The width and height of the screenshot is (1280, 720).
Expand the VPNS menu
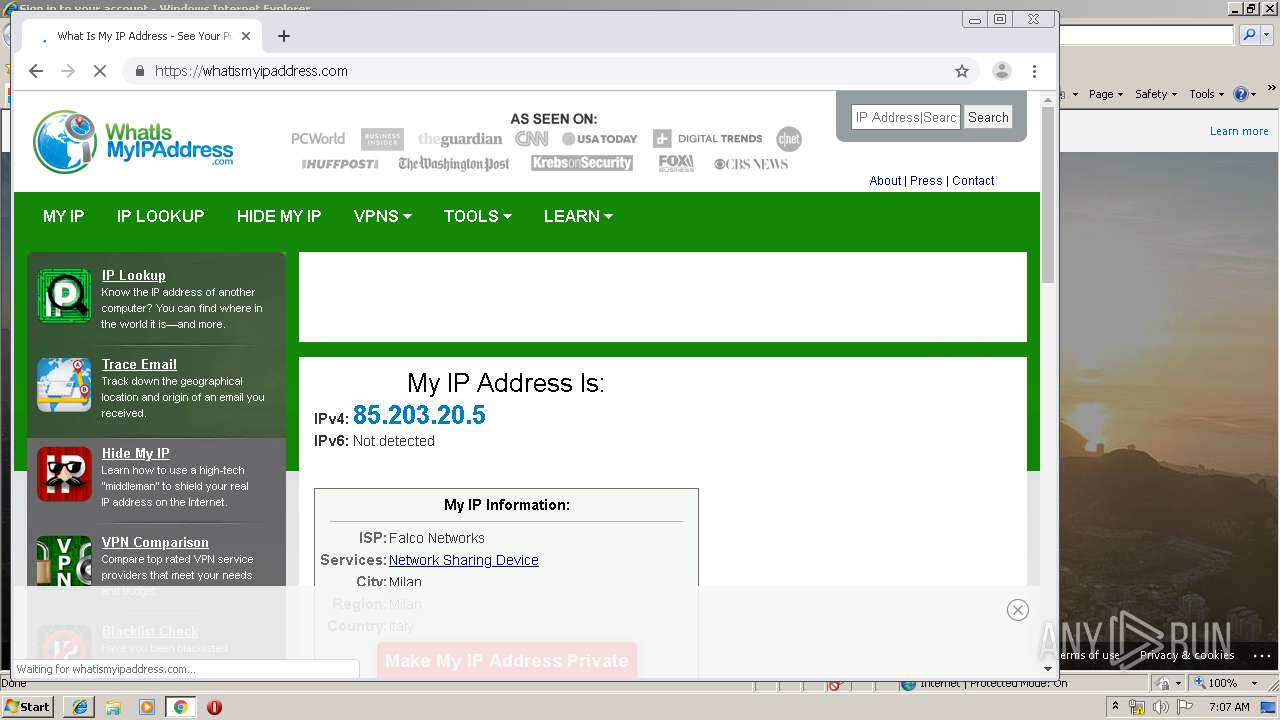click(382, 216)
